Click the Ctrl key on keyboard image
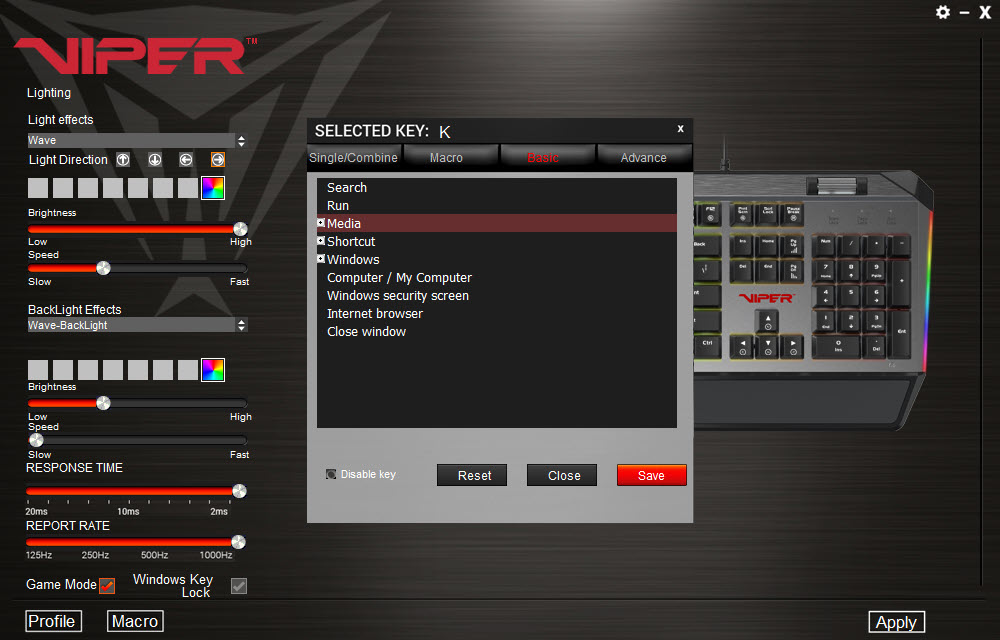Screen dimensions: 1000x640 pos(707,346)
